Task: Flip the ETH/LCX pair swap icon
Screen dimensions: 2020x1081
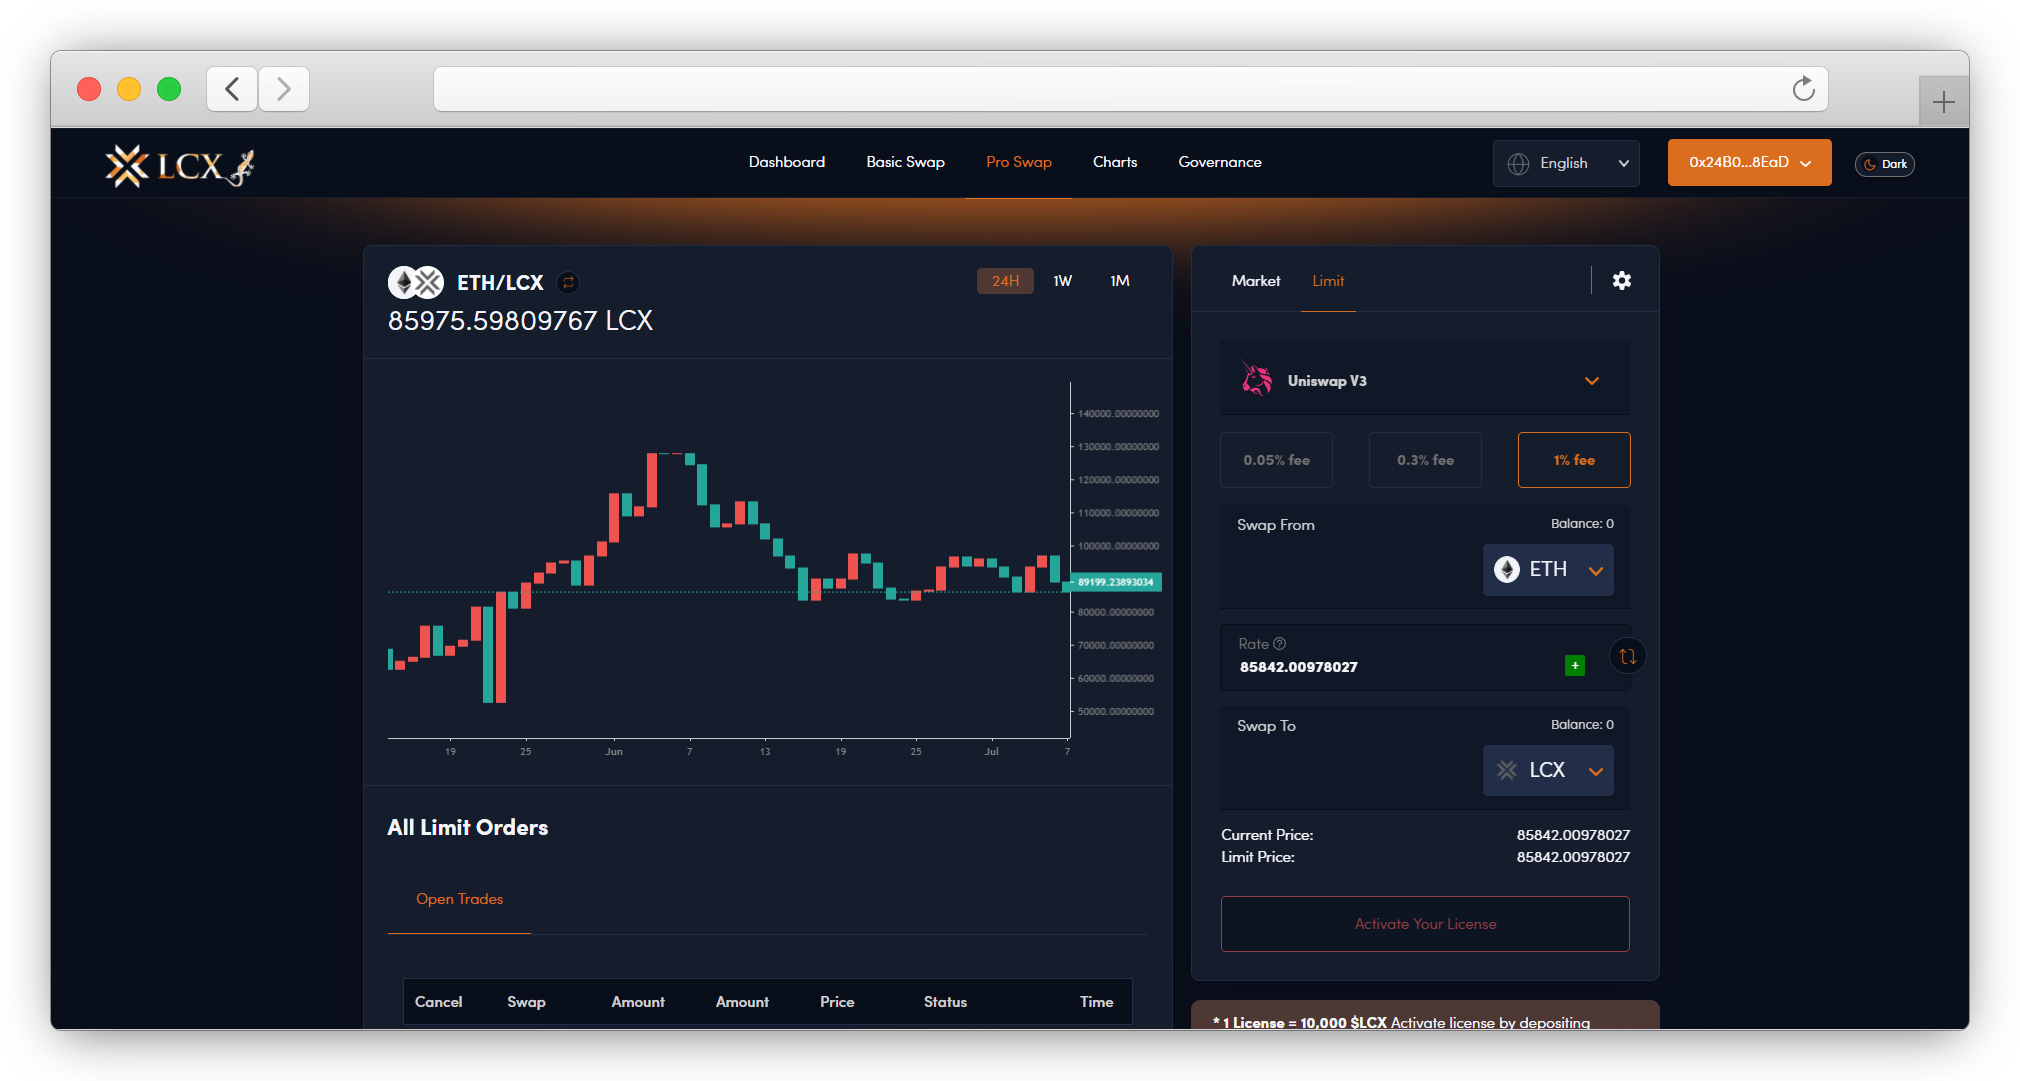Action: (x=568, y=283)
